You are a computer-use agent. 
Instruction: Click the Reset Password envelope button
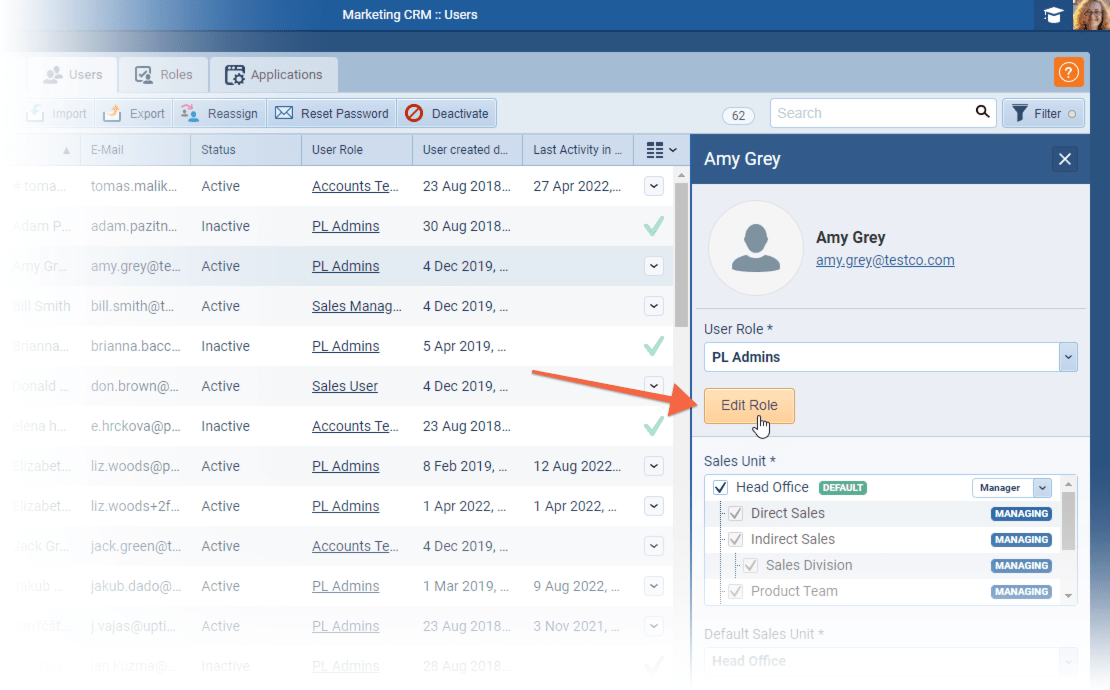332,113
